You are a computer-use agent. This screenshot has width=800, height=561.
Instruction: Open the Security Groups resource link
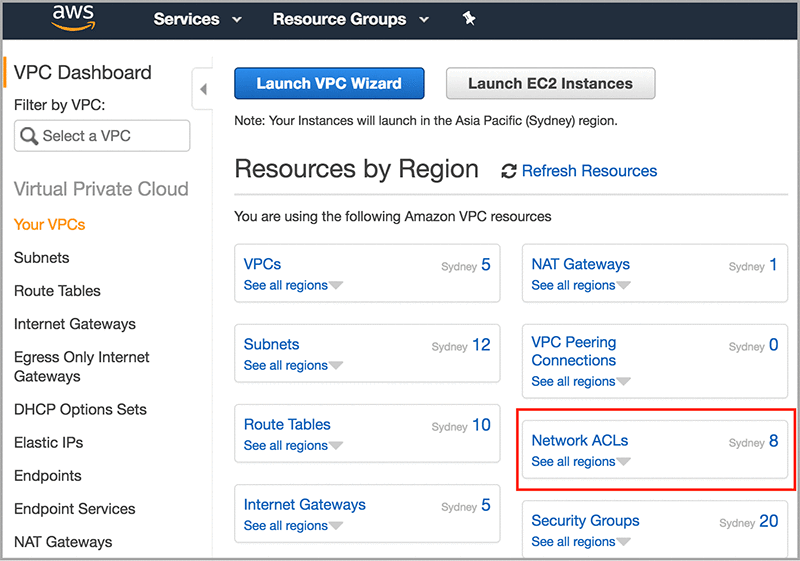pos(585,520)
